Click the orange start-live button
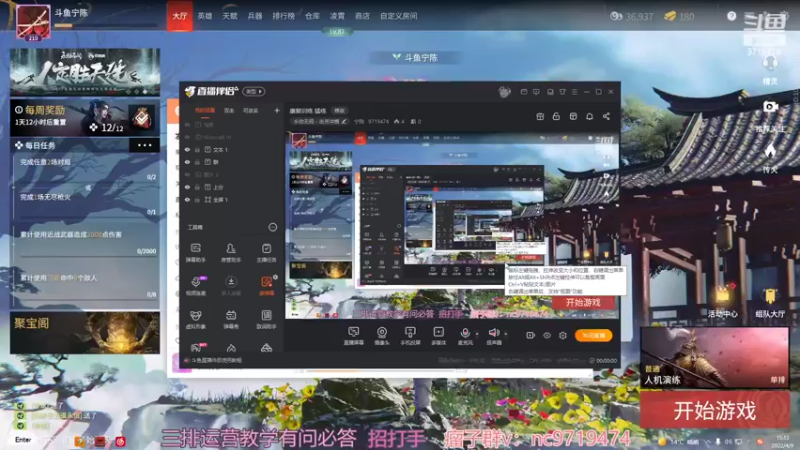 click(x=593, y=335)
